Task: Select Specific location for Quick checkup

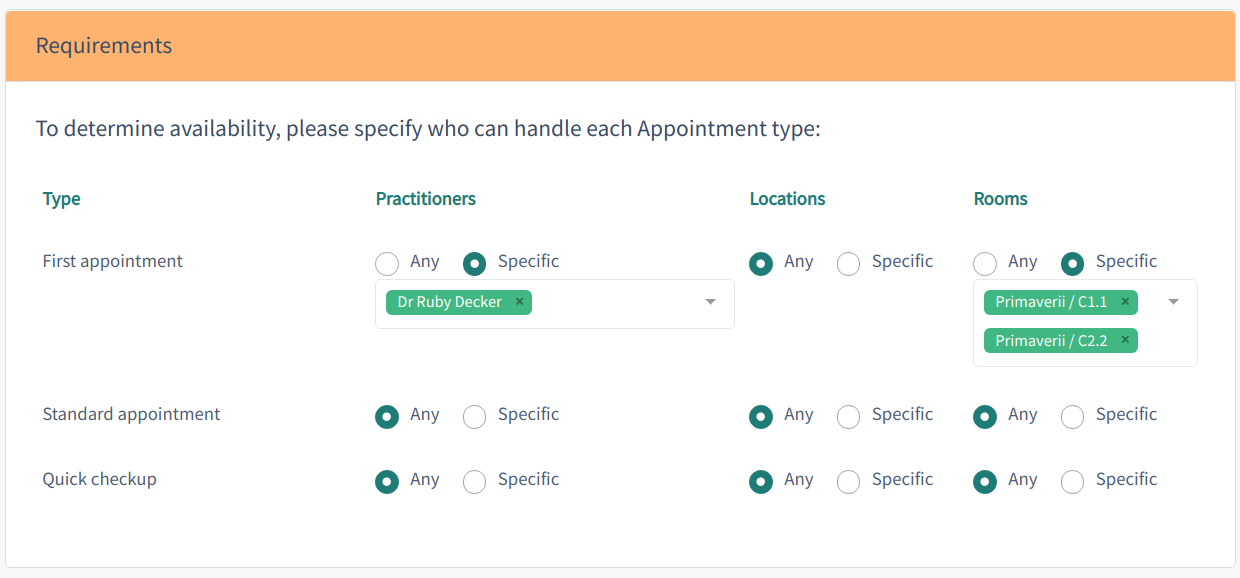Action: point(849,482)
